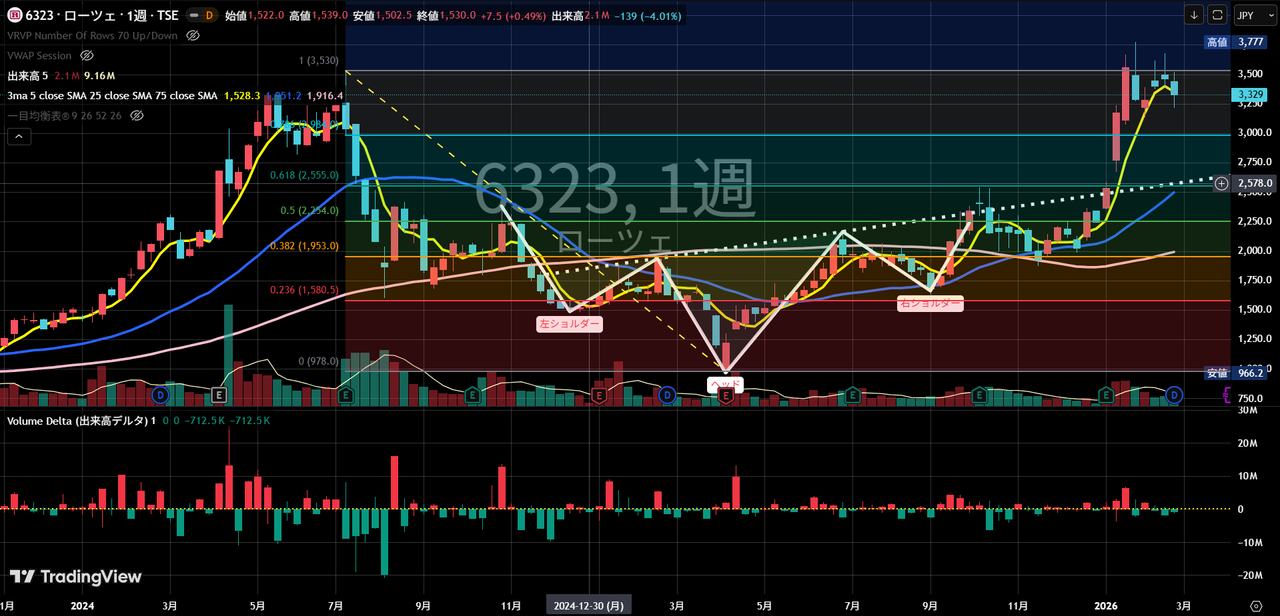Click the down arrow button near JPY
This screenshot has height=616, width=1280.
point(1194,15)
